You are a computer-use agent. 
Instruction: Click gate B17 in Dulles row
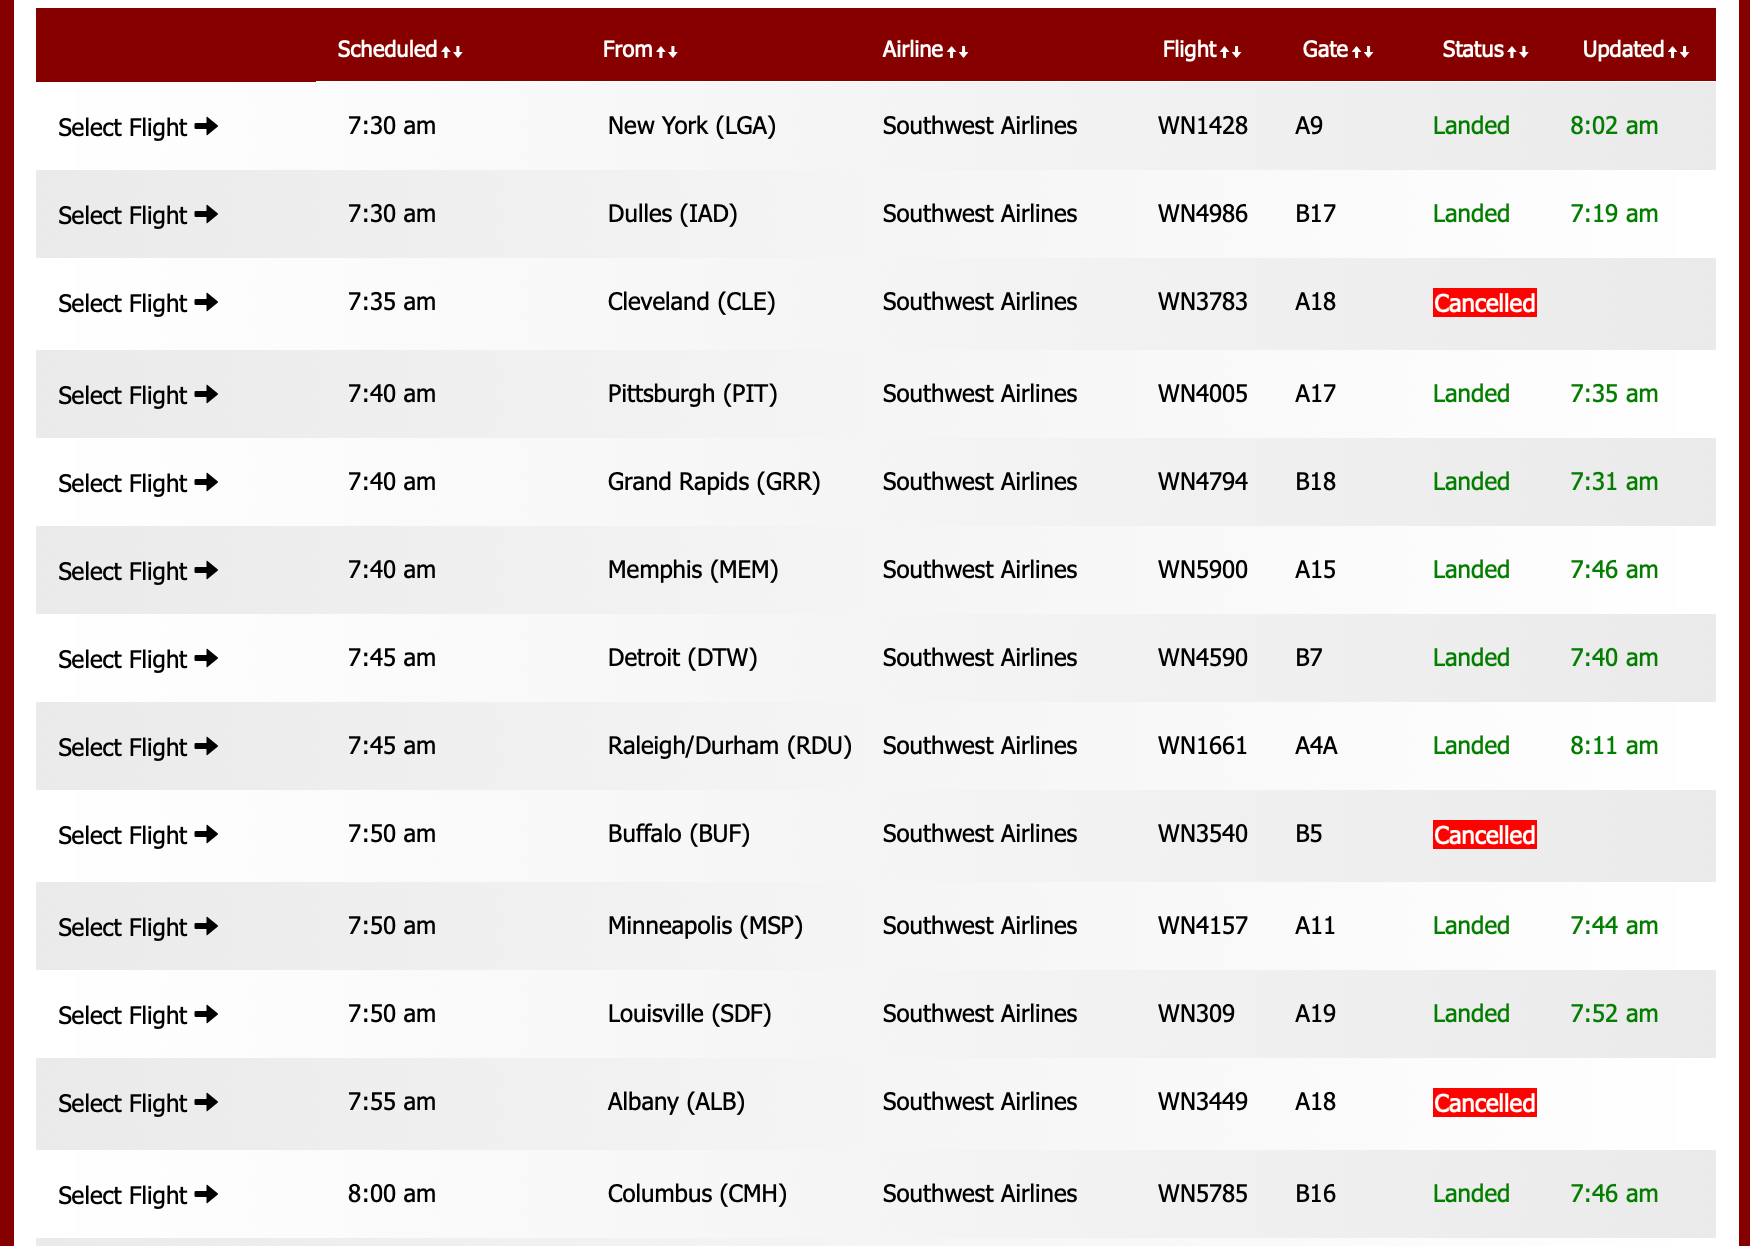pos(1315,213)
